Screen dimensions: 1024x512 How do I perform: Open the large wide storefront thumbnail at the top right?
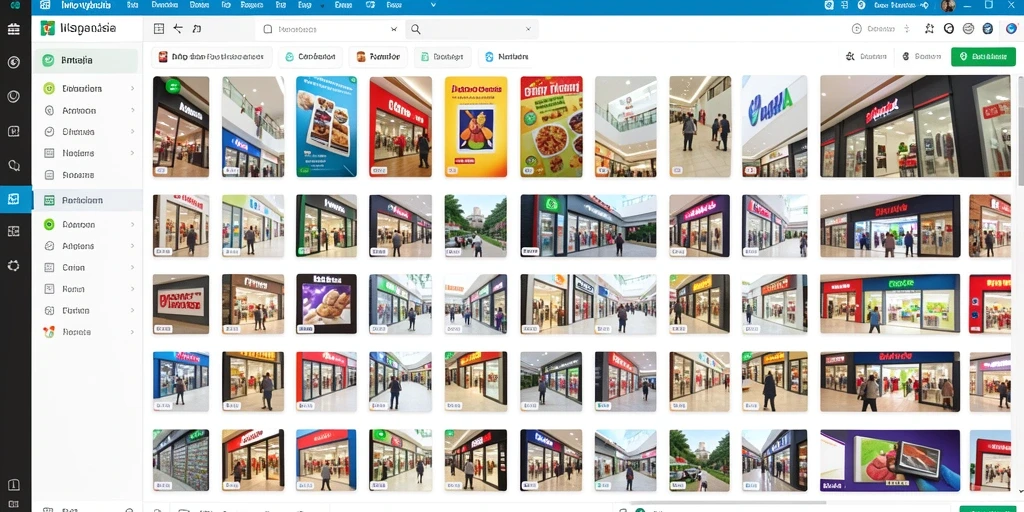(x=916, y=126)
